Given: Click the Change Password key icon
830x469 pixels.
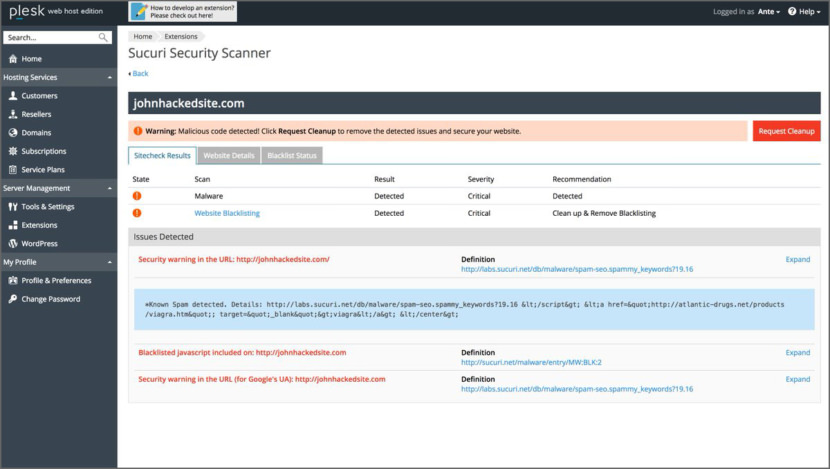Looking at the screenshot, I should pyautogui.click(x=13, y=299).
